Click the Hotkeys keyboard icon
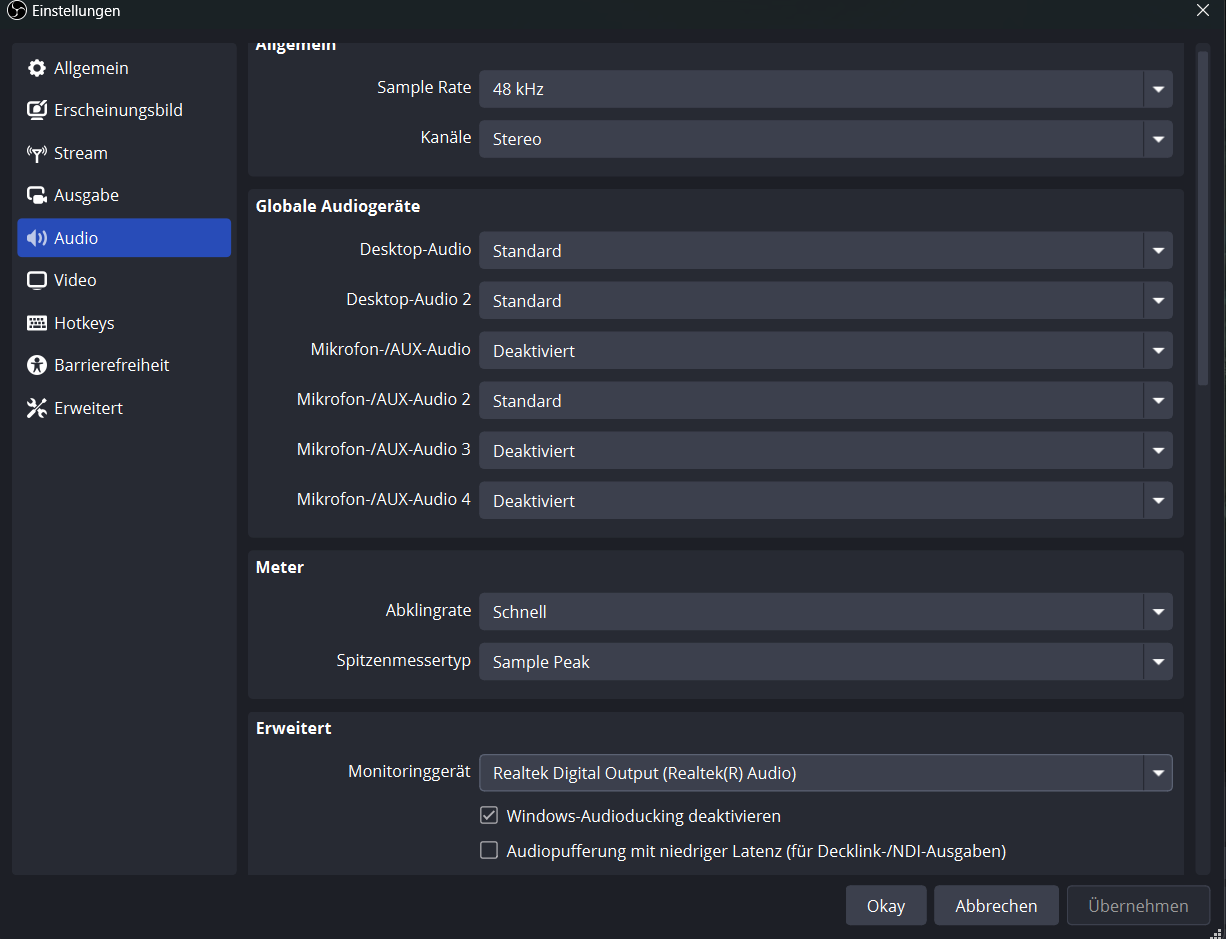1226x939 pixels. pyautogui.click(x=37, y=323)
